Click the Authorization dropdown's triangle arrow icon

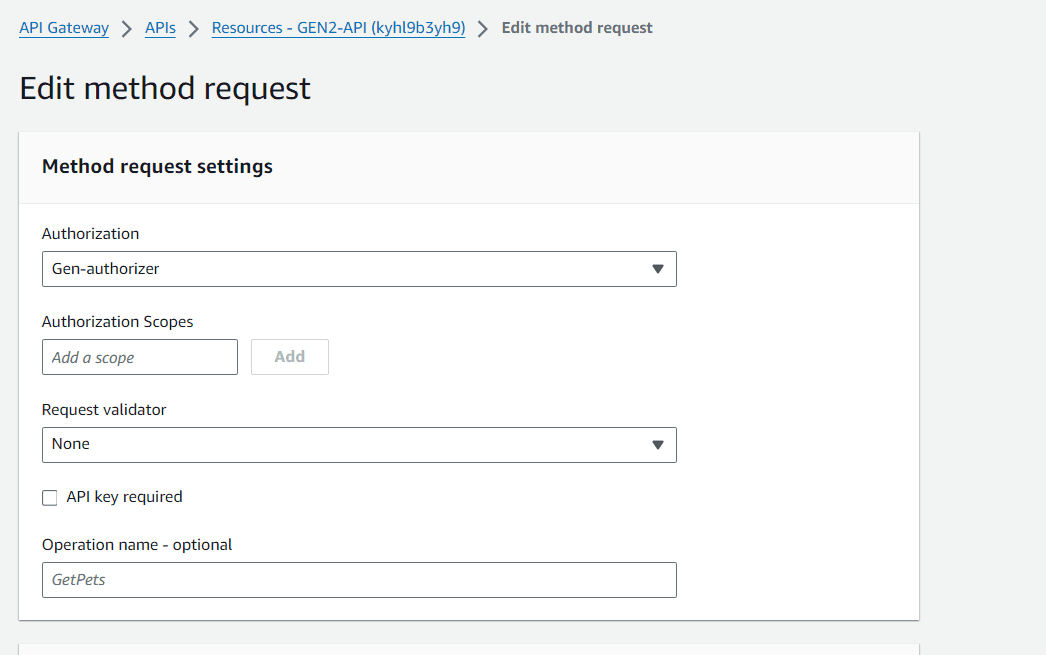coord(658,269)
